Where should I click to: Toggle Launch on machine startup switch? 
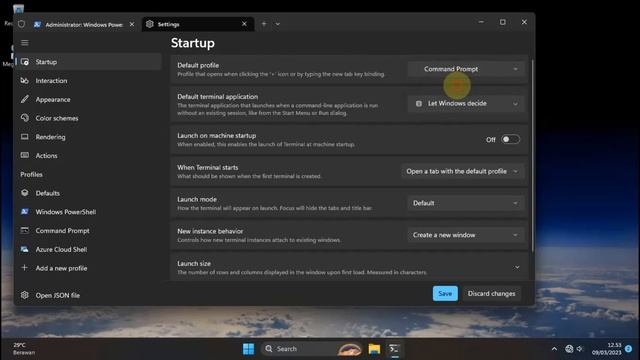(510, 139)
